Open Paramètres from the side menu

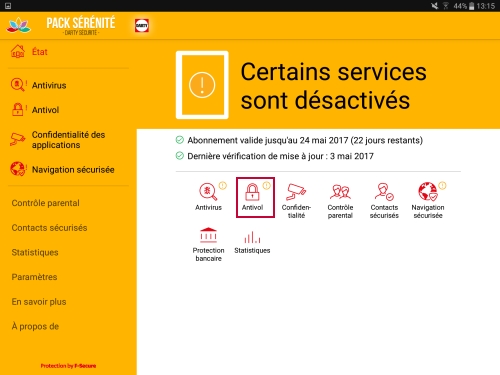(34, 277)
